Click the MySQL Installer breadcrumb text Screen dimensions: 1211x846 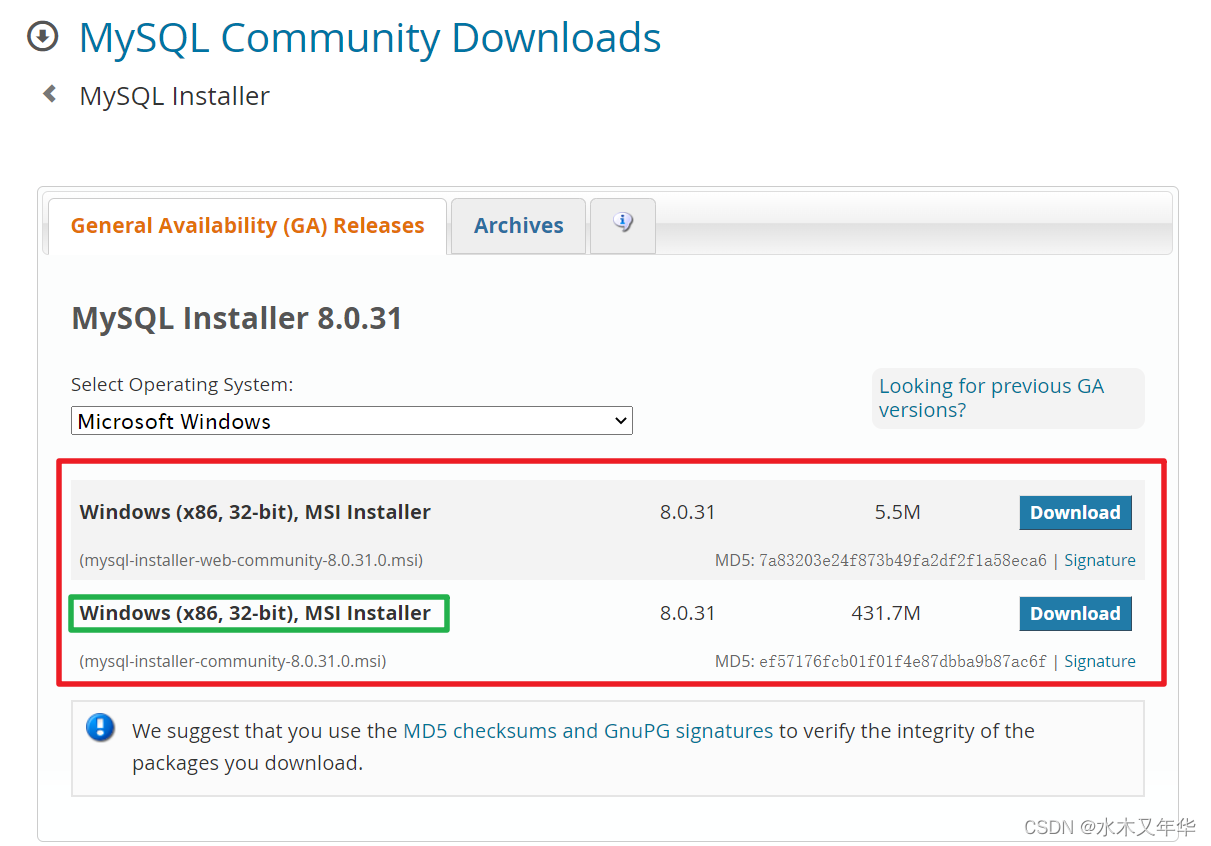click(x=175, y=96)
